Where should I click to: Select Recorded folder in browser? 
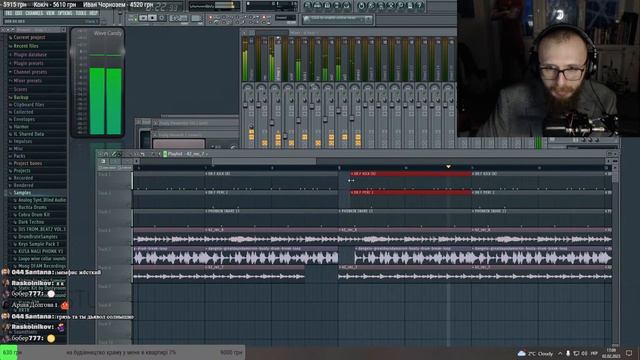pyautogui.click(x=23, y=178)
